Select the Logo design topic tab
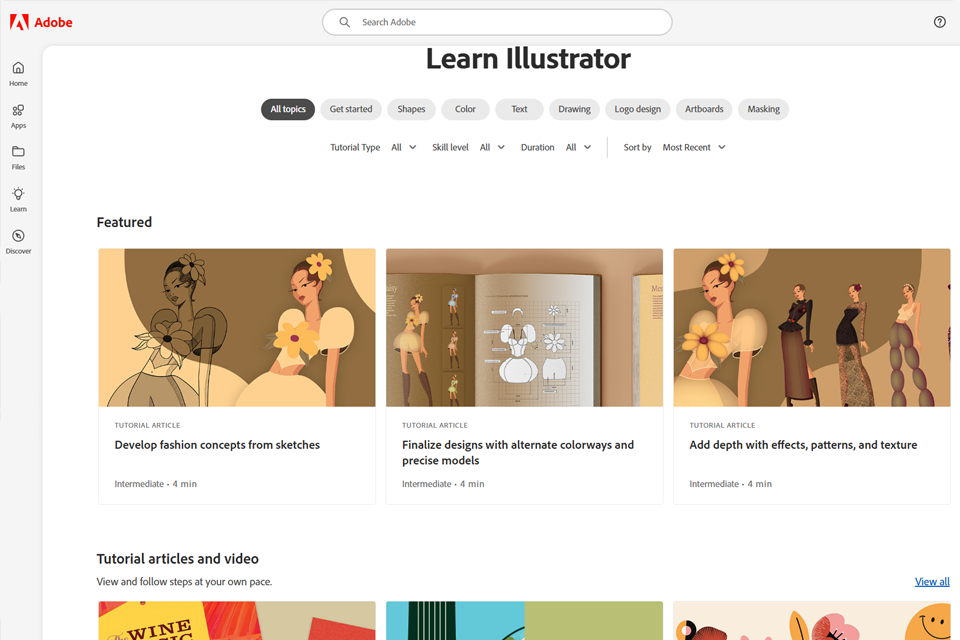The image size is (960, 640). [x=637, y=109]
